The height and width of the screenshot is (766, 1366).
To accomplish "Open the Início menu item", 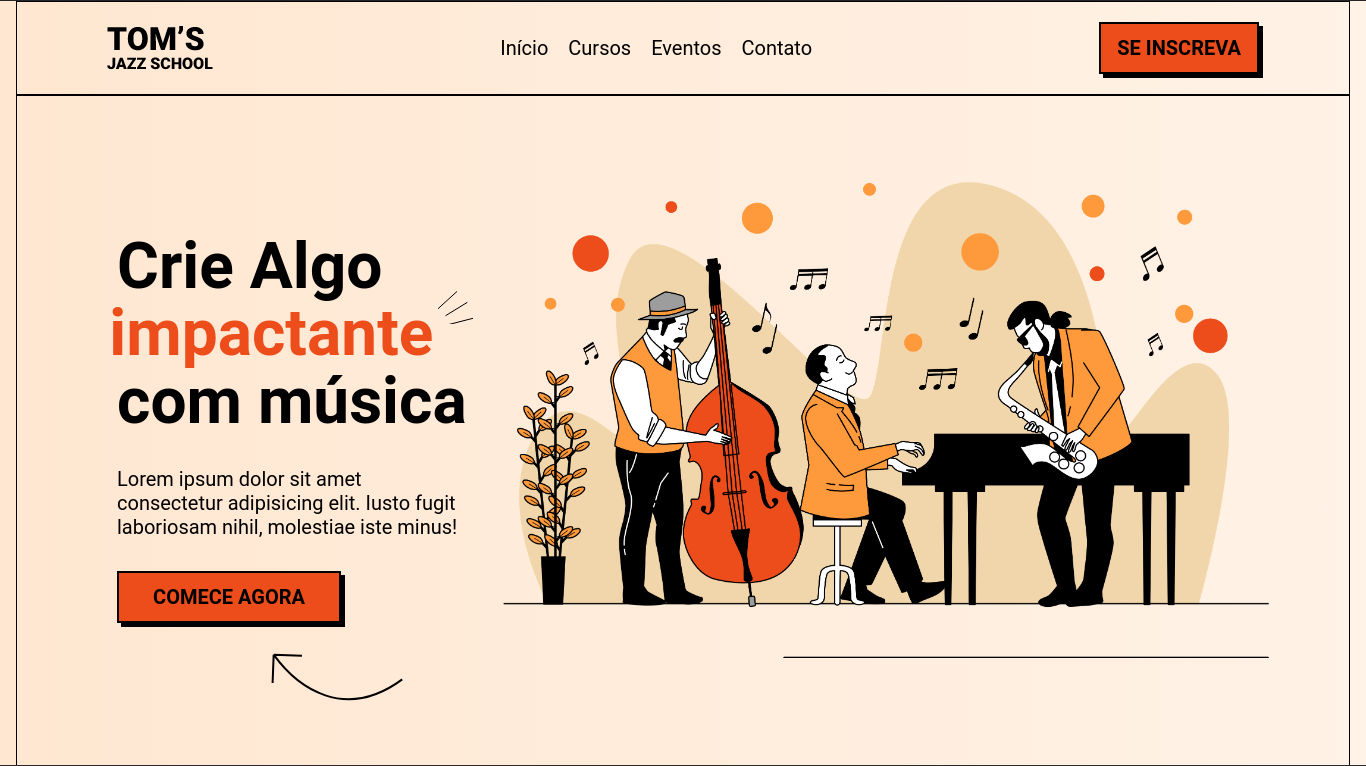I will tap(524, 48).
